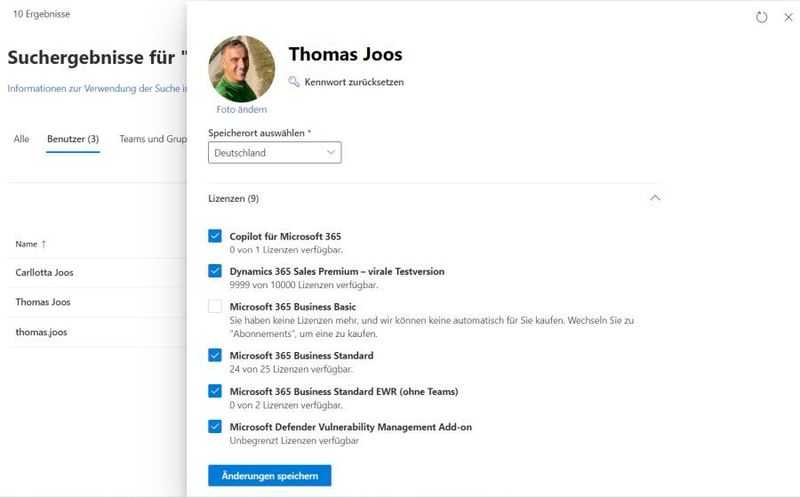Click the Änderungen speichern button
Screen dimensions: 800x498
pyautogui.click(x=269, y=476)
